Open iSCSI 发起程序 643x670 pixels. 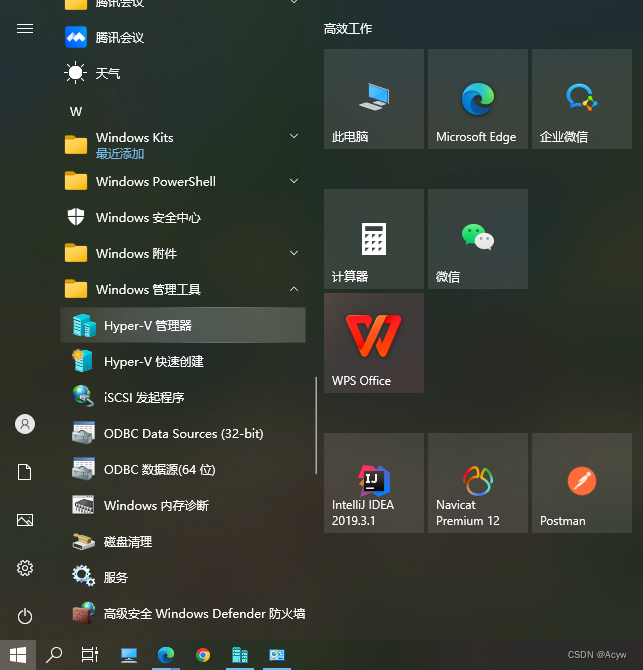(x=183, y=397)
